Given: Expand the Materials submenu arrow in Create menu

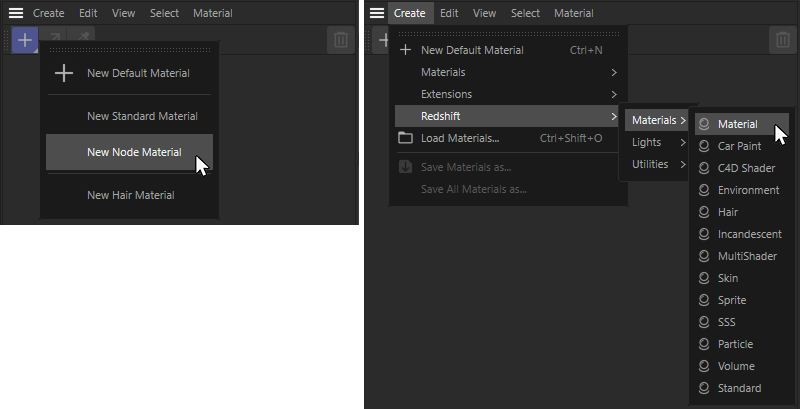Looking at the screenshot, I should (614, 72).
